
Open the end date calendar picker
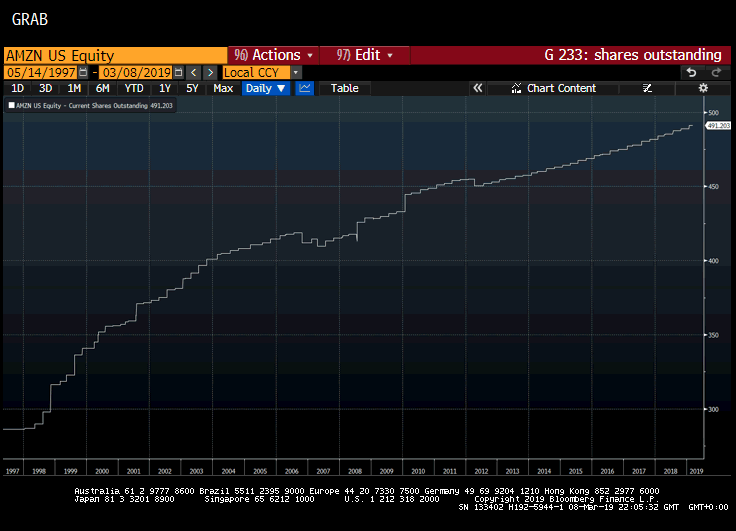click(x=178, y=73)
